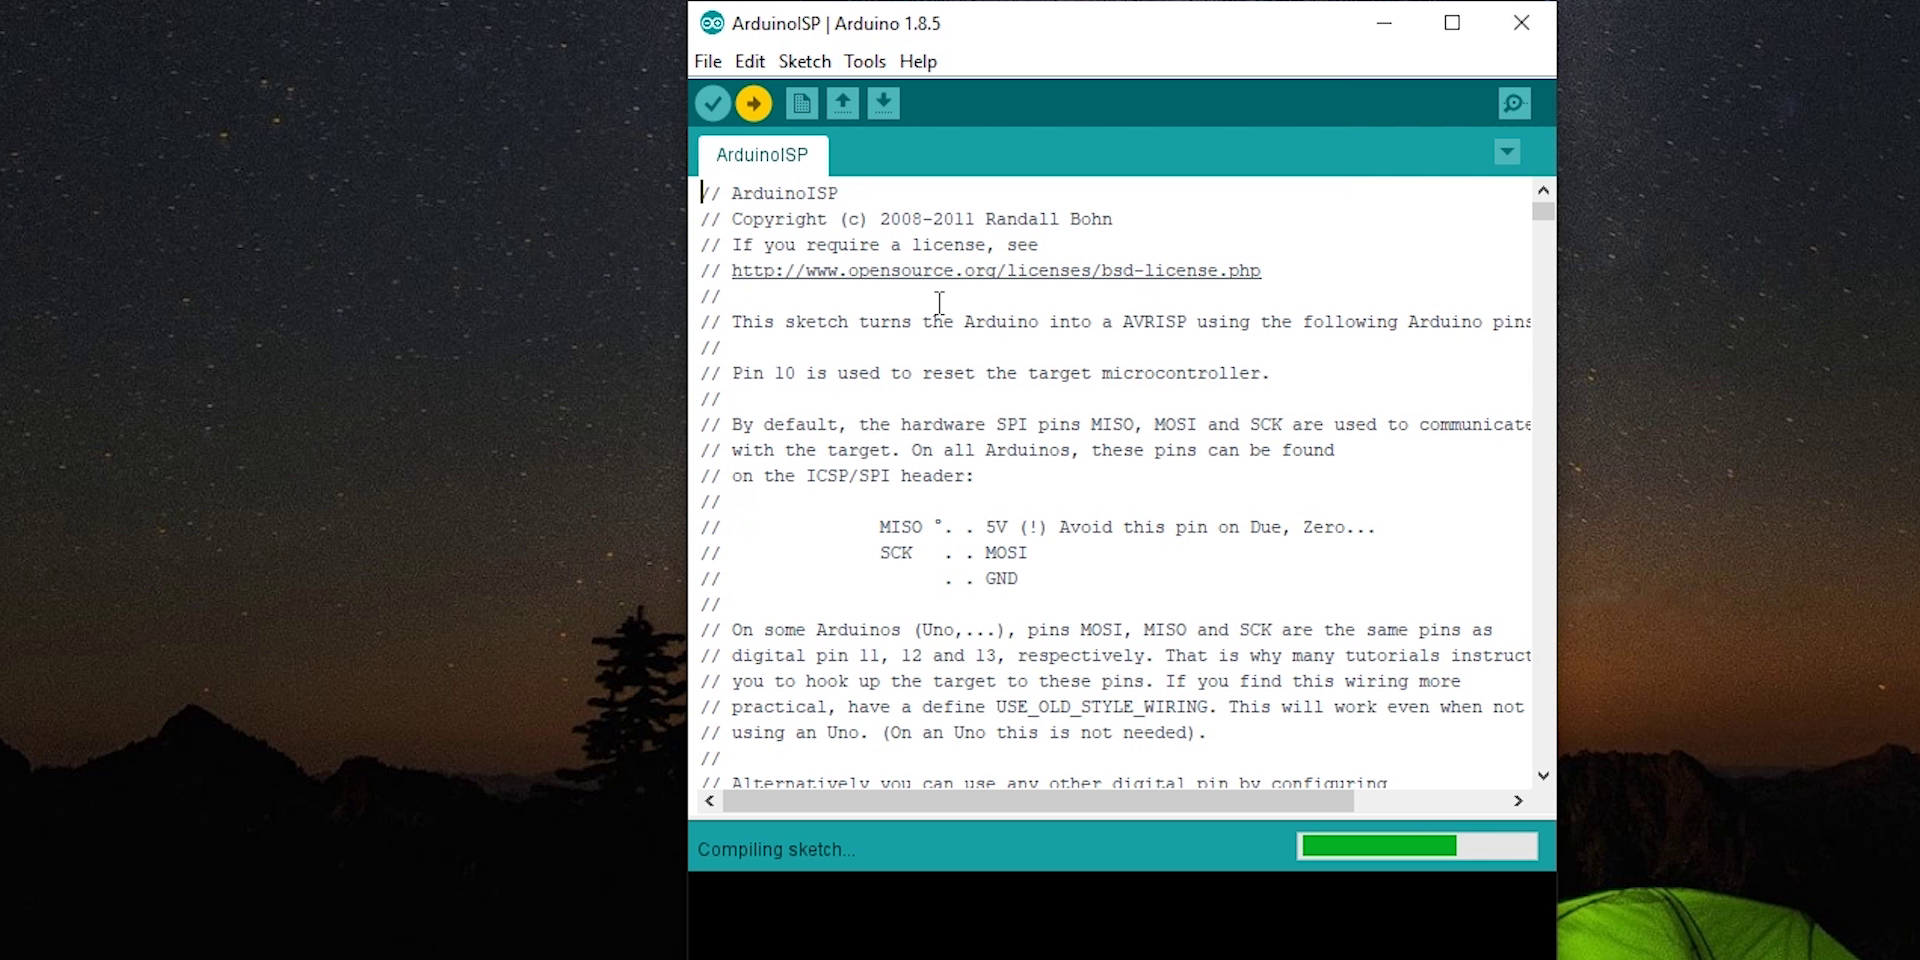Open the Tools menu

(864, 61)
